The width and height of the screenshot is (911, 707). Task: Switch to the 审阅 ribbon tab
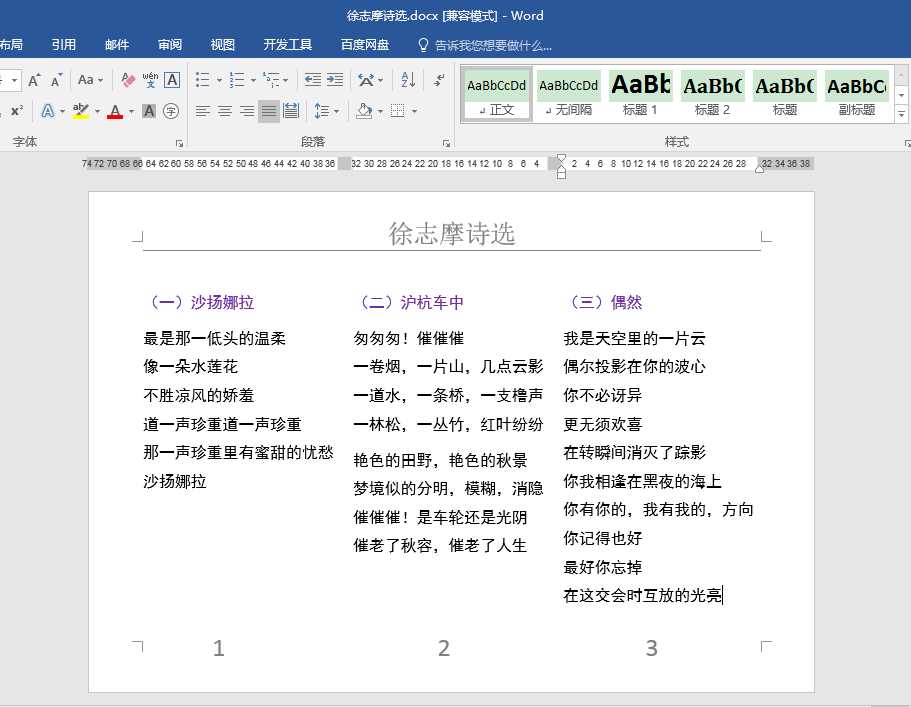click(170, 43)
